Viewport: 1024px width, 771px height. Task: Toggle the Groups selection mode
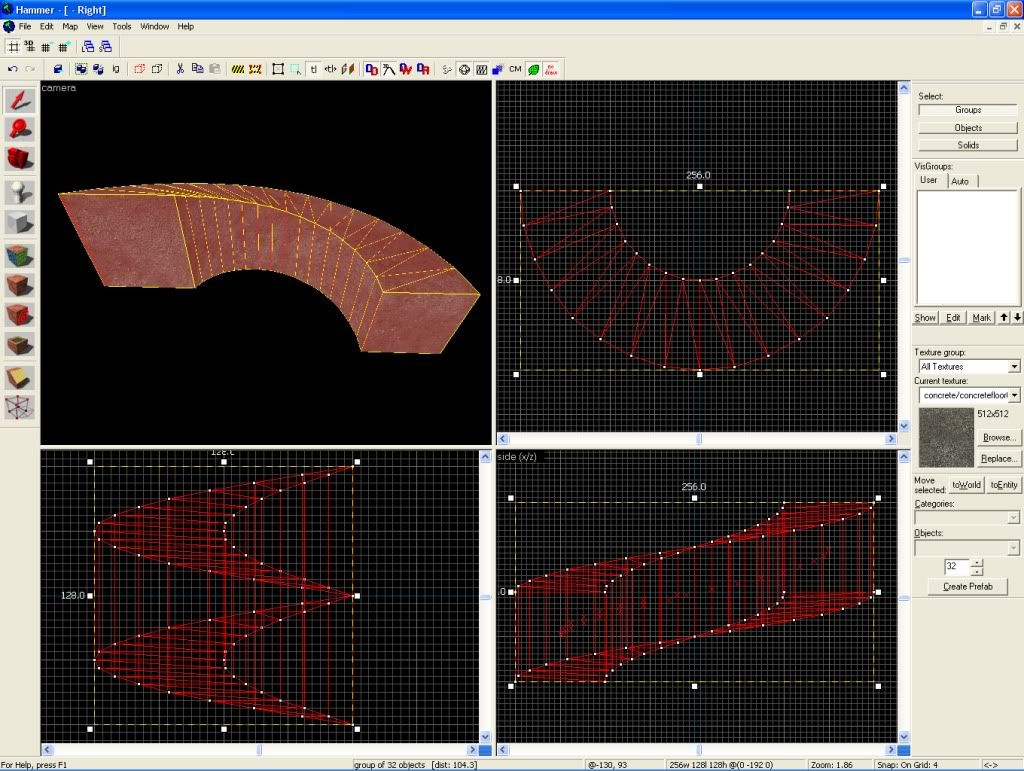(967, 110)
